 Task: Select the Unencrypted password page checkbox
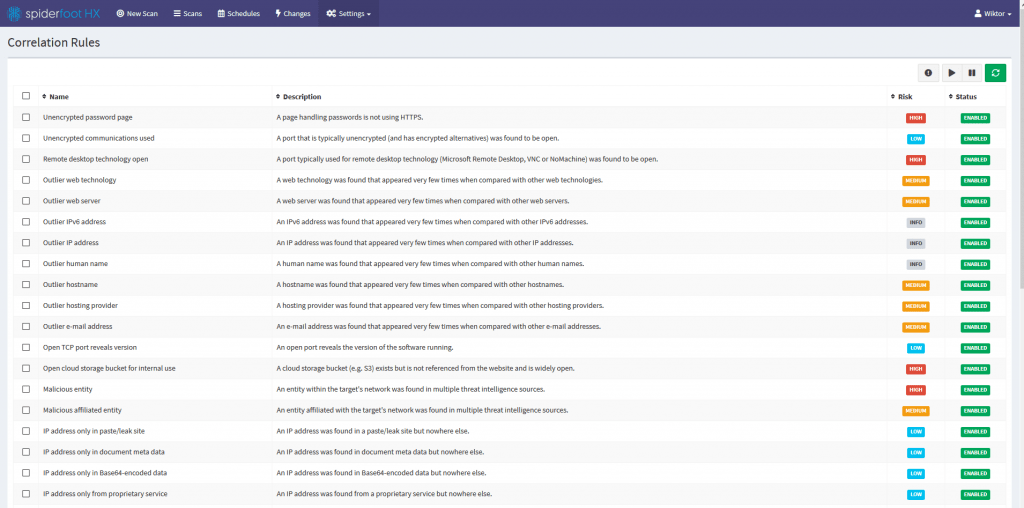pyautogui.click(x=26, y=117)
